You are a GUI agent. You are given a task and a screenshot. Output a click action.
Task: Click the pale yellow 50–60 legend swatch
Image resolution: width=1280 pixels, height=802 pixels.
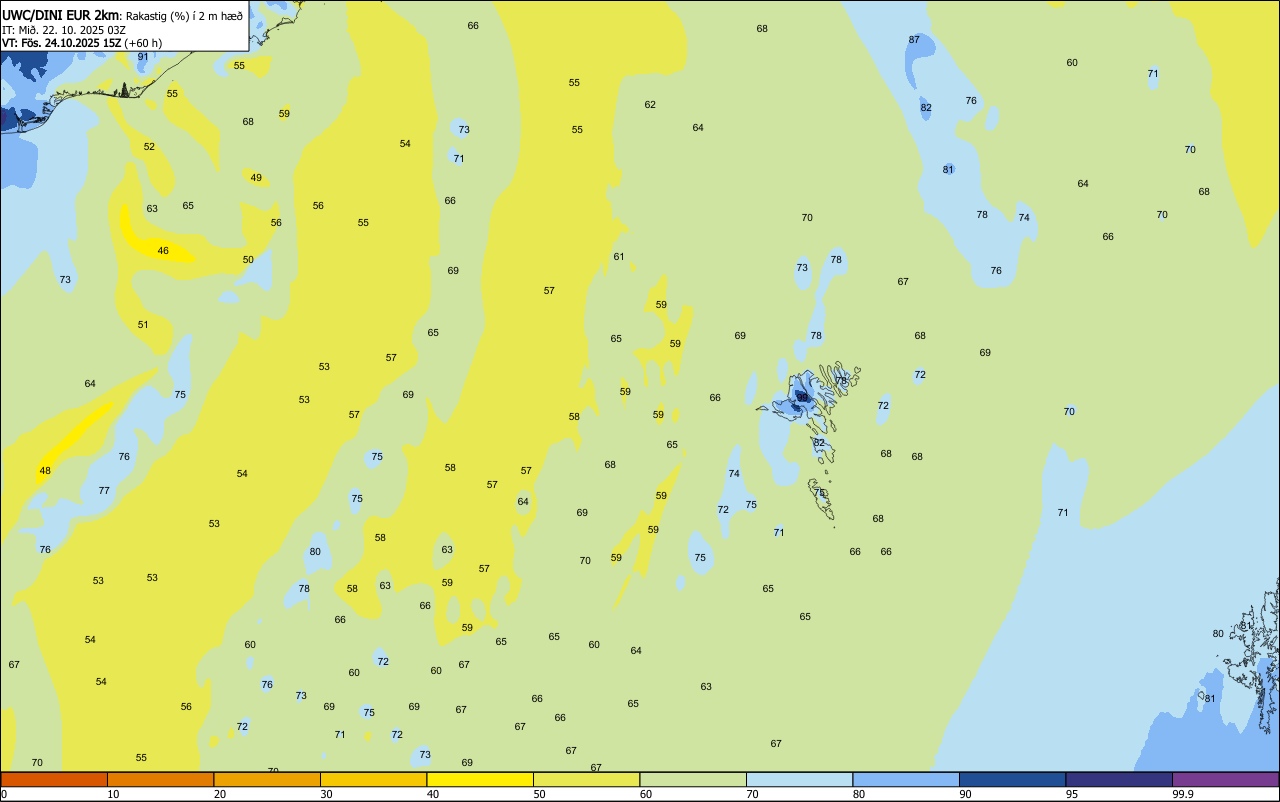pyautogui.click(x=586, y=779)
